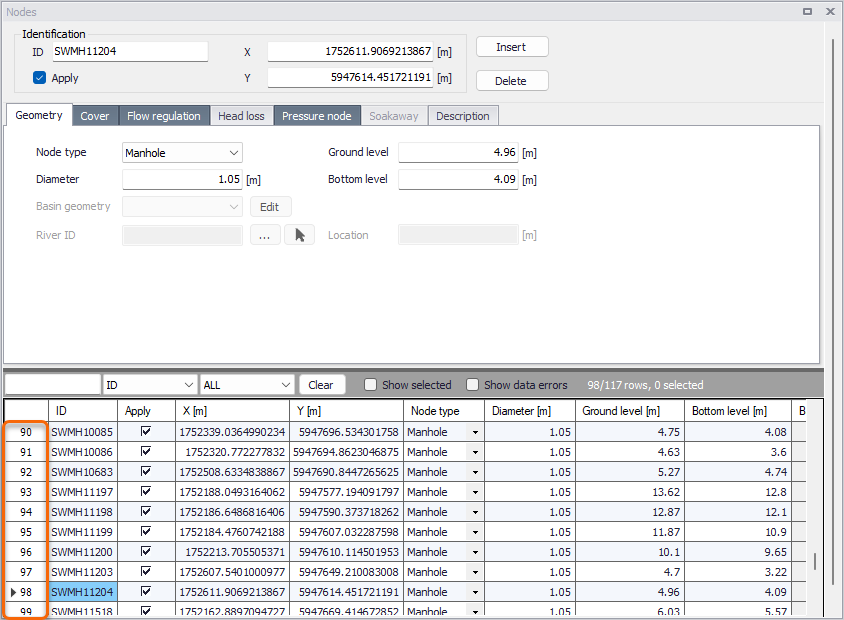
Task: Toggle the Apply checkbox under Identification
Action: click(39, 78)
